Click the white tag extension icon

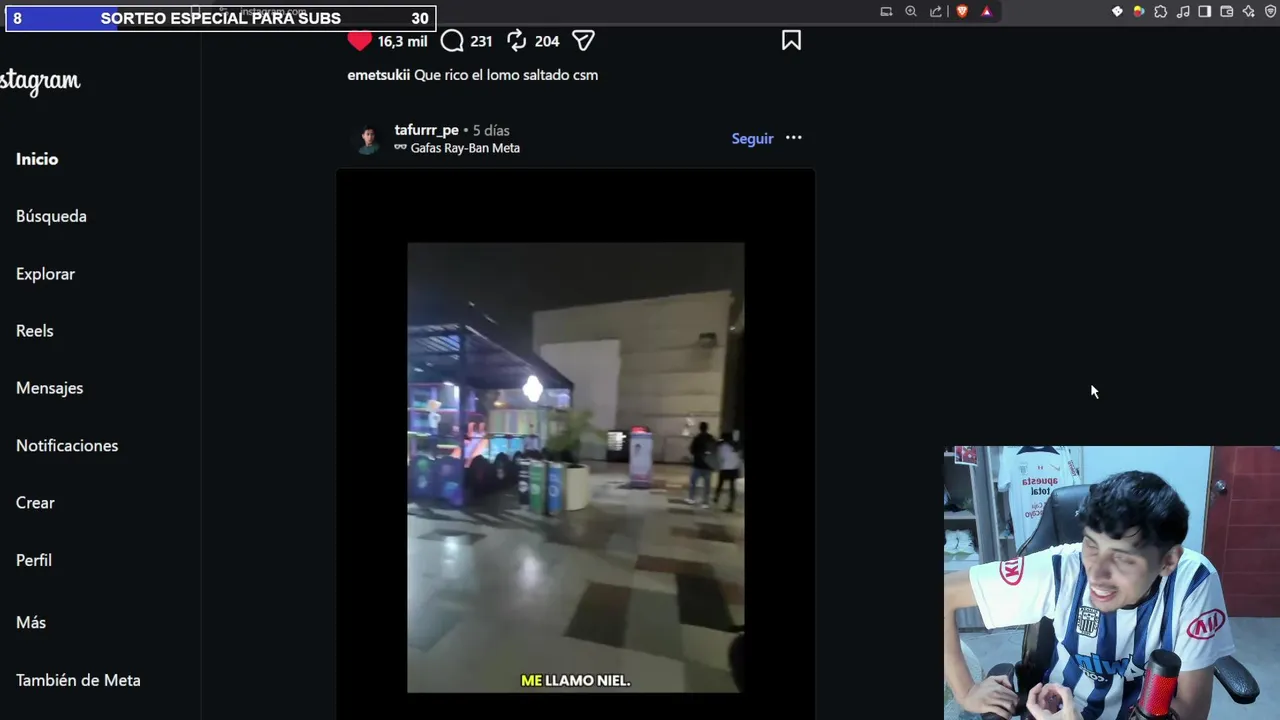coord(1117,12)
